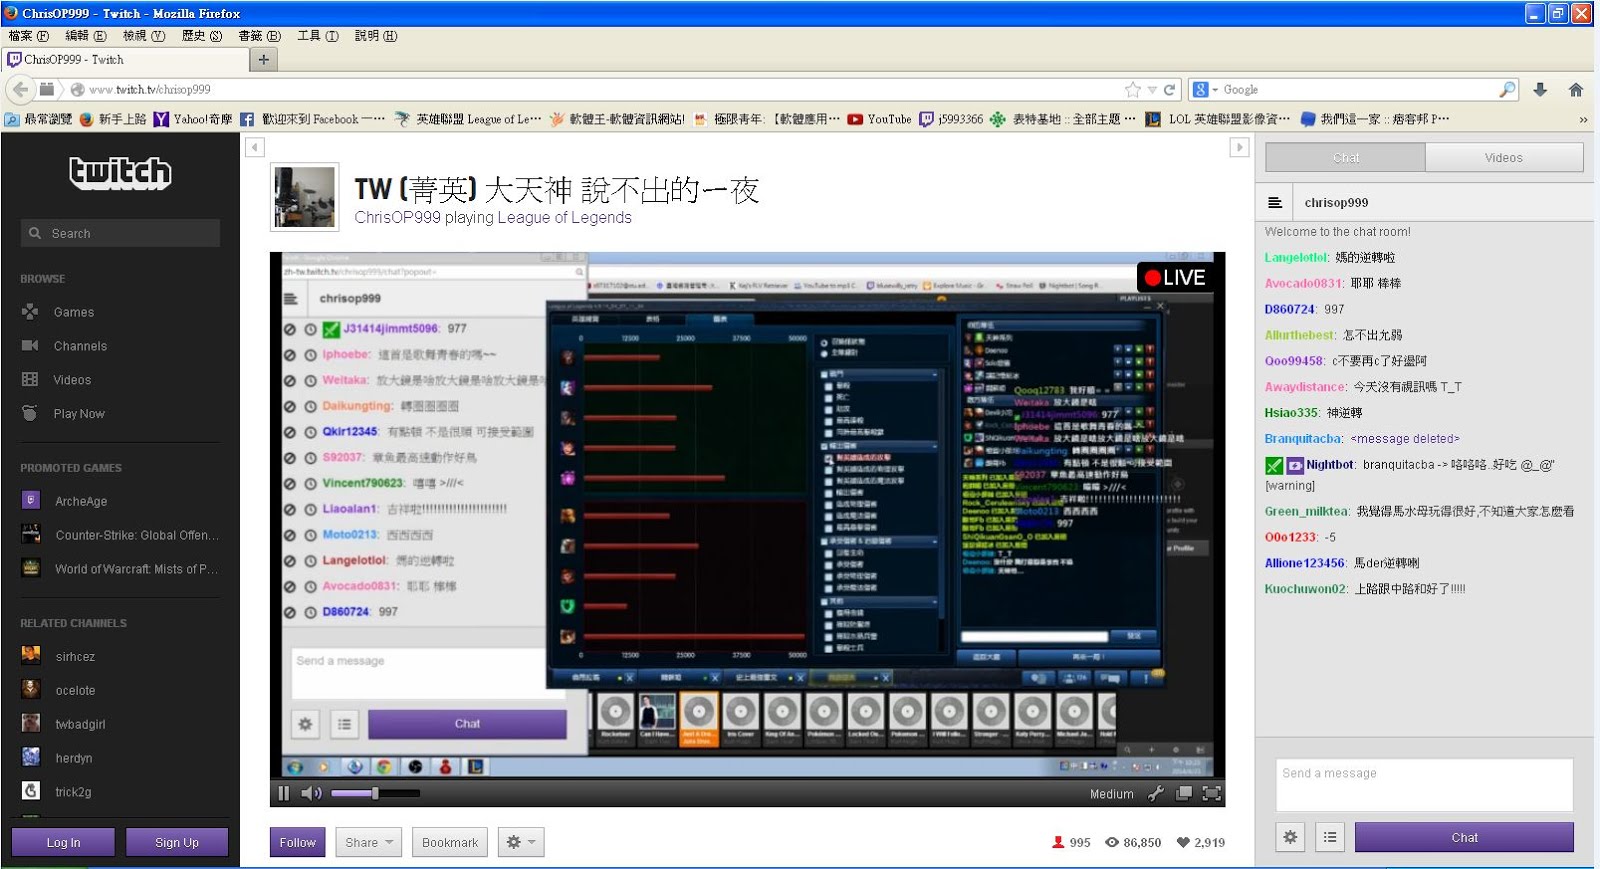Bookmark this page with star
The image size is (1600, 869).
pos(1133,89)
